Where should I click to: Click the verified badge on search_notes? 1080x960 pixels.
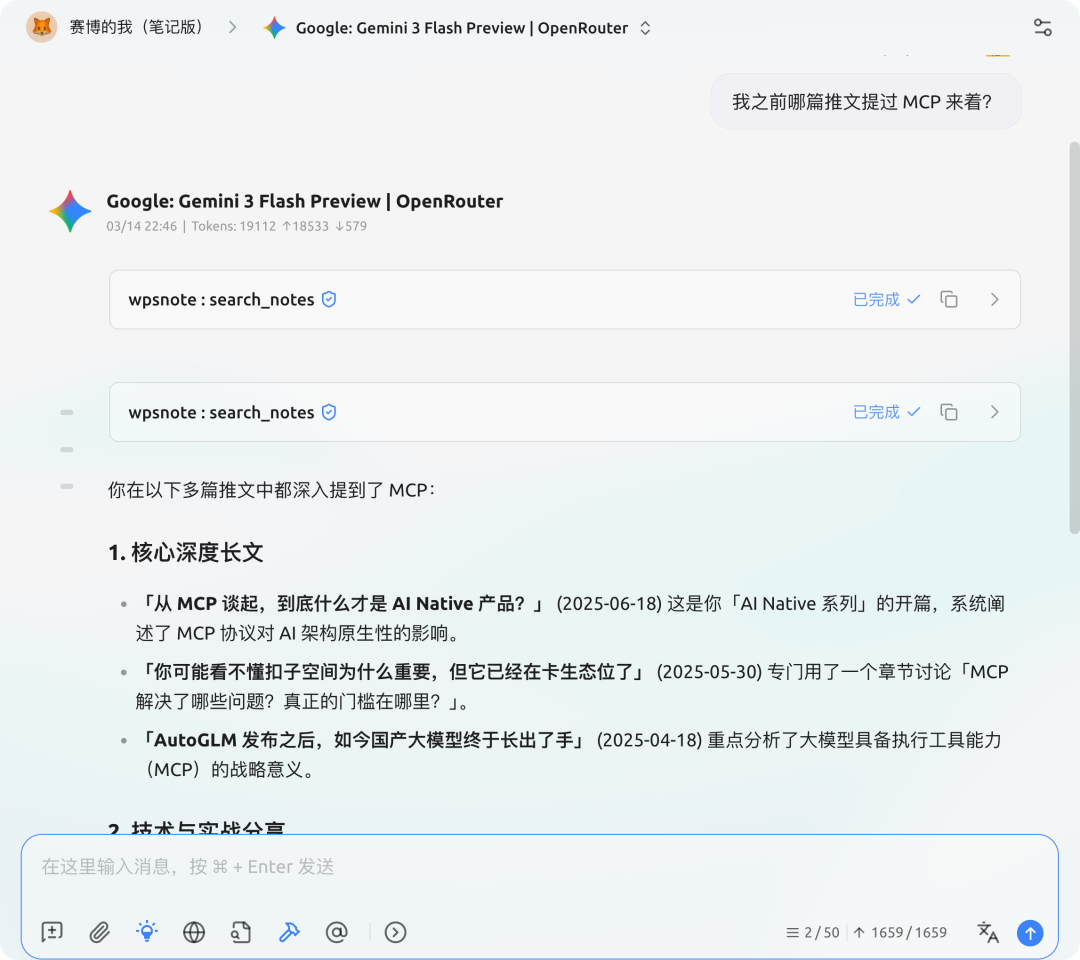329,299
